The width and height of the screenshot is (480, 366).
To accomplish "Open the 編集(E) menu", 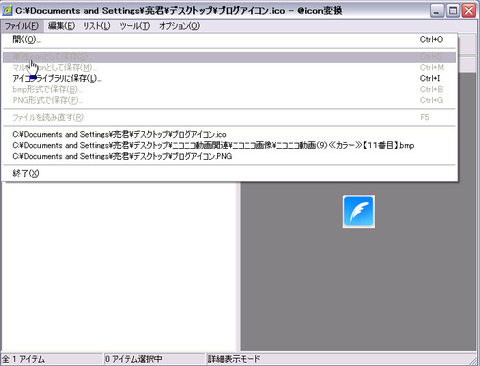I will (x=61, y=26).
